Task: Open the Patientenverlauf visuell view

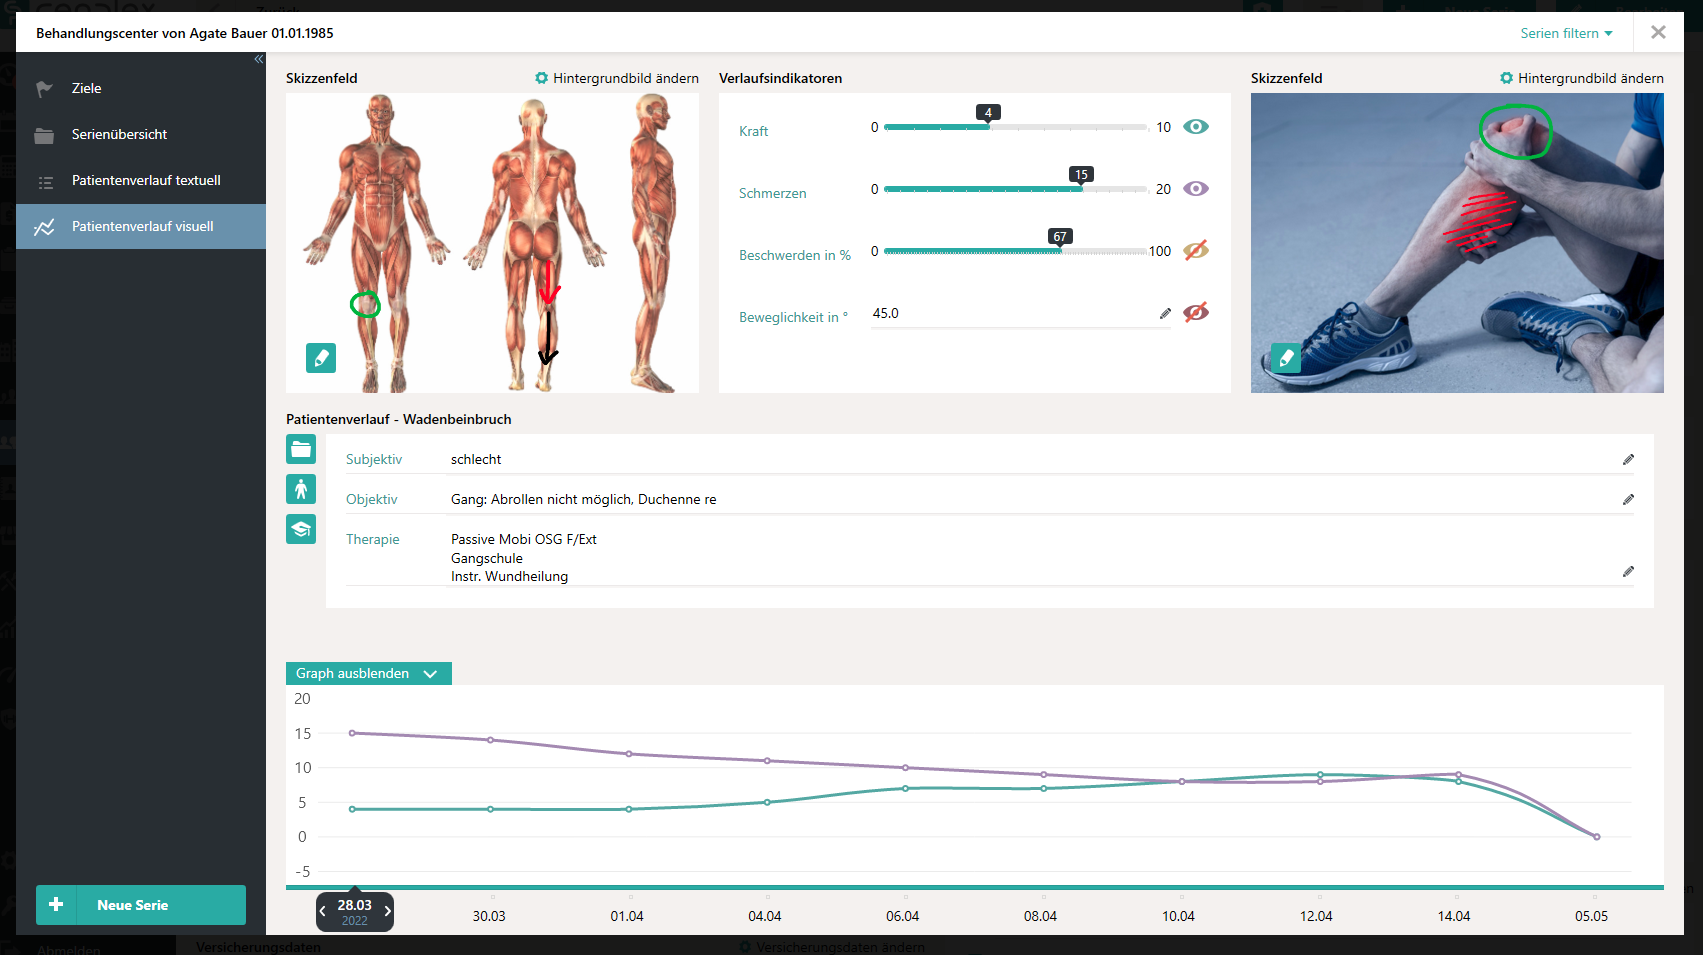Action: pyautogui.click(x=141, y=226)
